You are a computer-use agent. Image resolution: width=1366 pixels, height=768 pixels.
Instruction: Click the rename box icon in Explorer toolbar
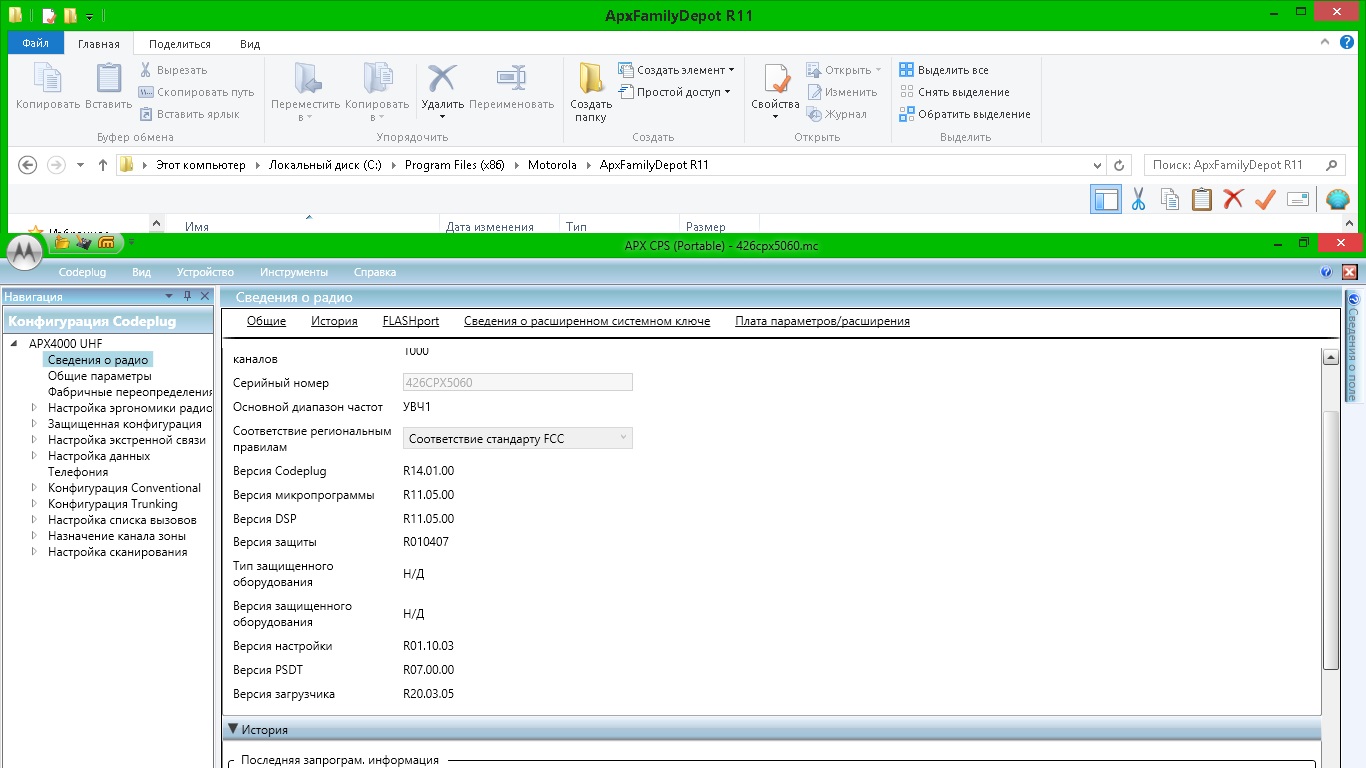(1298, 199)
